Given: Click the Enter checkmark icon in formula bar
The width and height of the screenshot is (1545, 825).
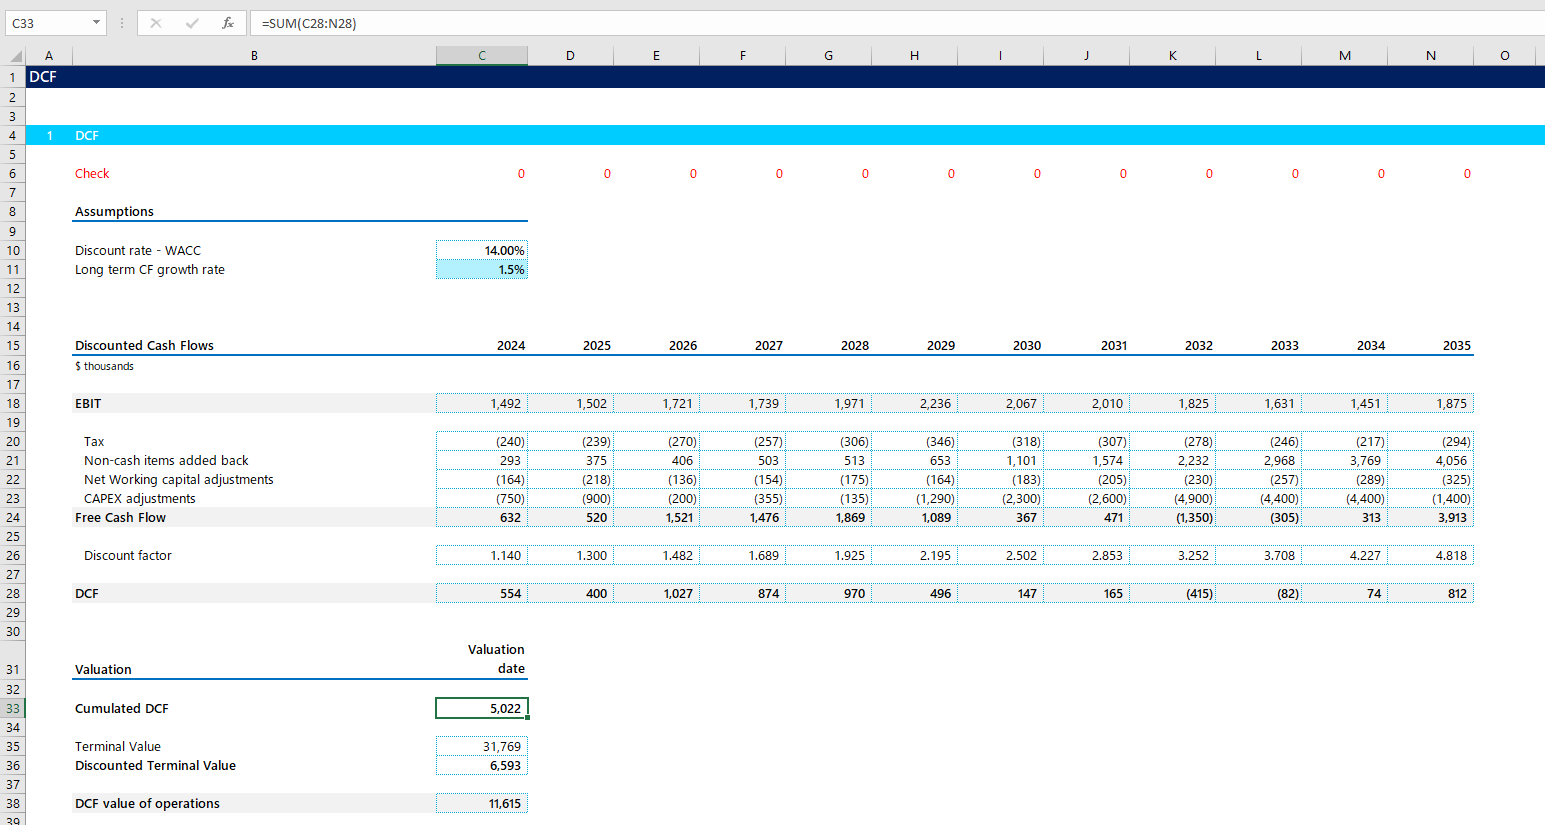Looking at the screenshot, I should (x=192, y=23).
